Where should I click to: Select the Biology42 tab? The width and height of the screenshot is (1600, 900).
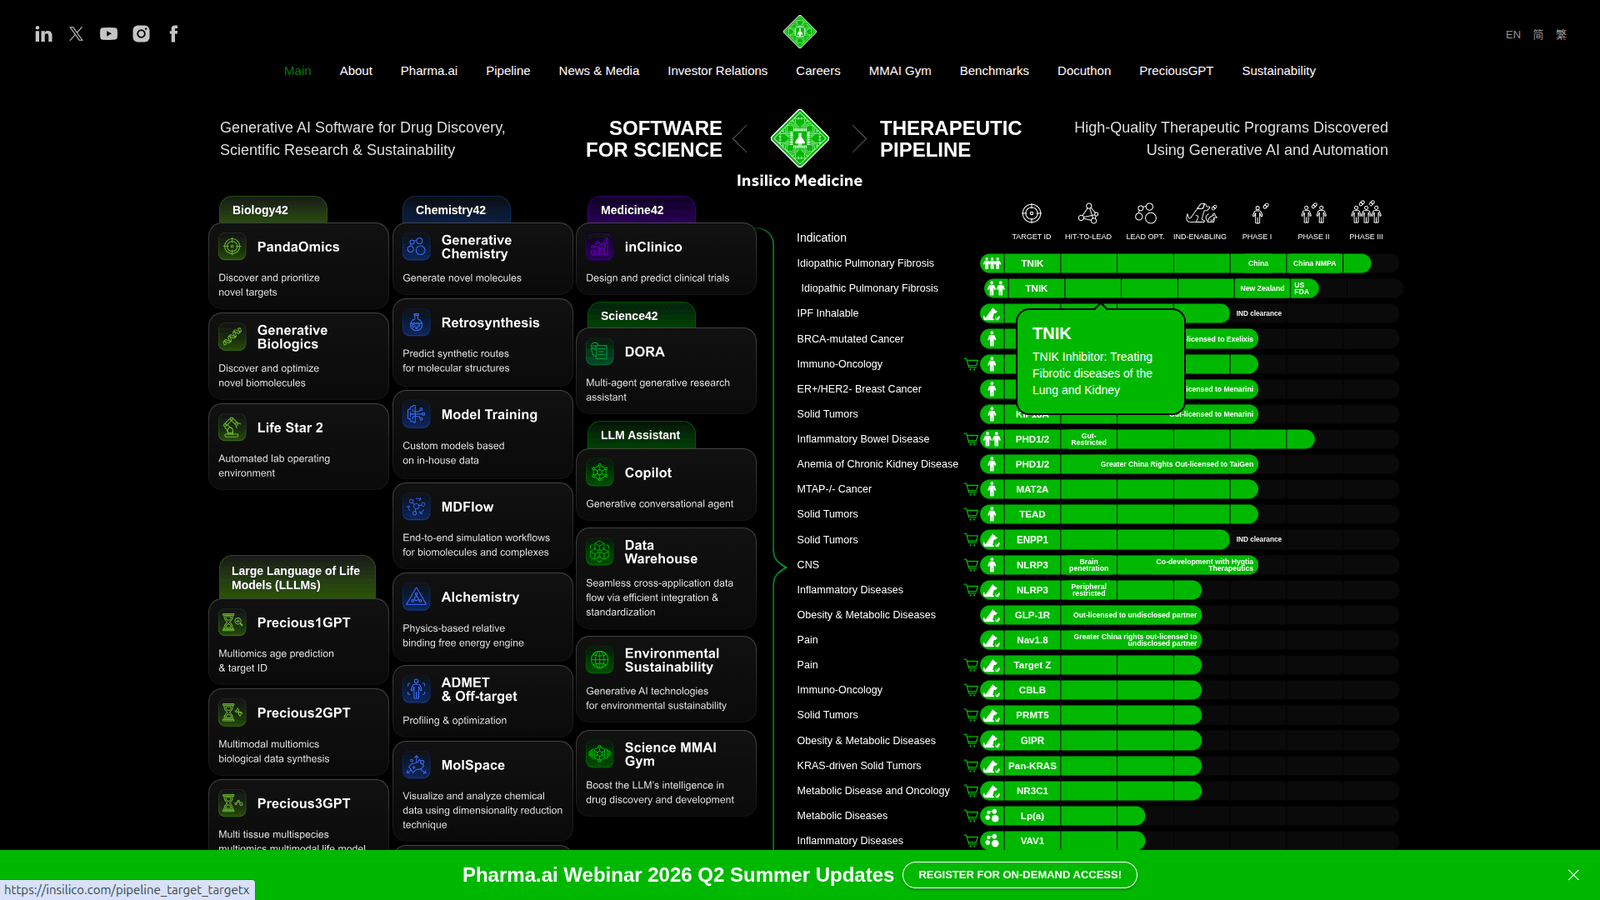pyautogui.click(x=273, y=210)
